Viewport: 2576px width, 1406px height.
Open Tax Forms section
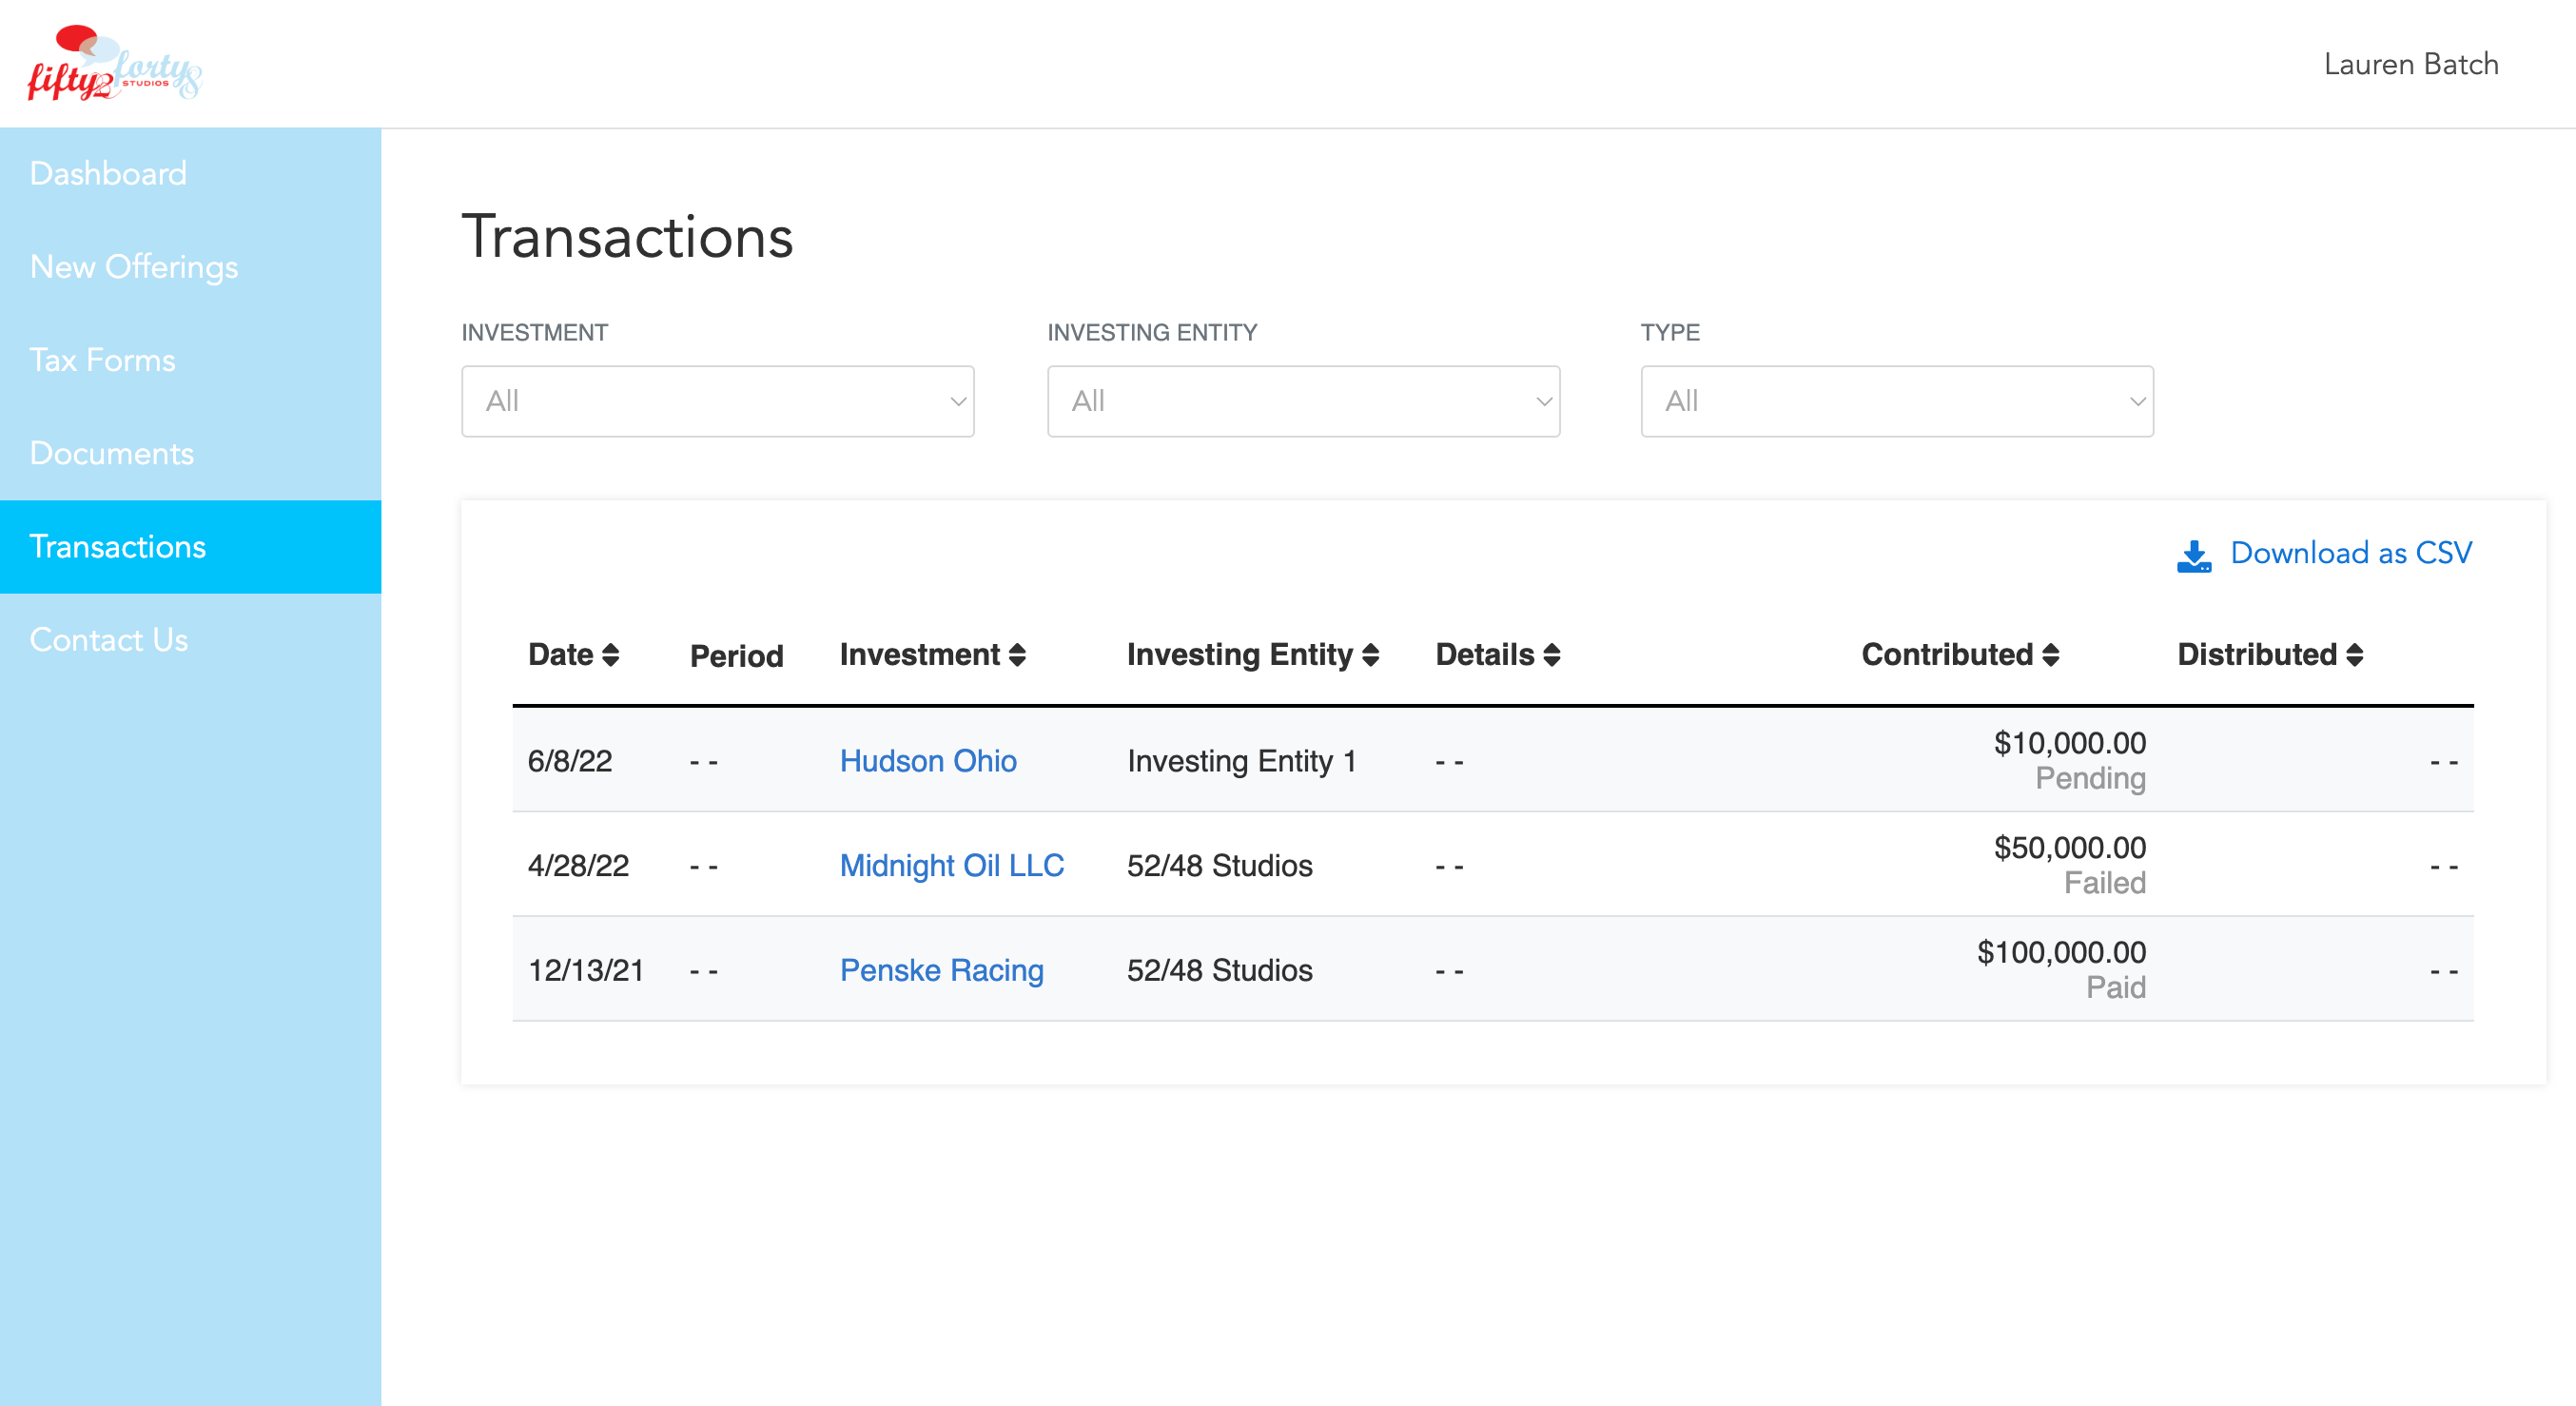(102, 360)
